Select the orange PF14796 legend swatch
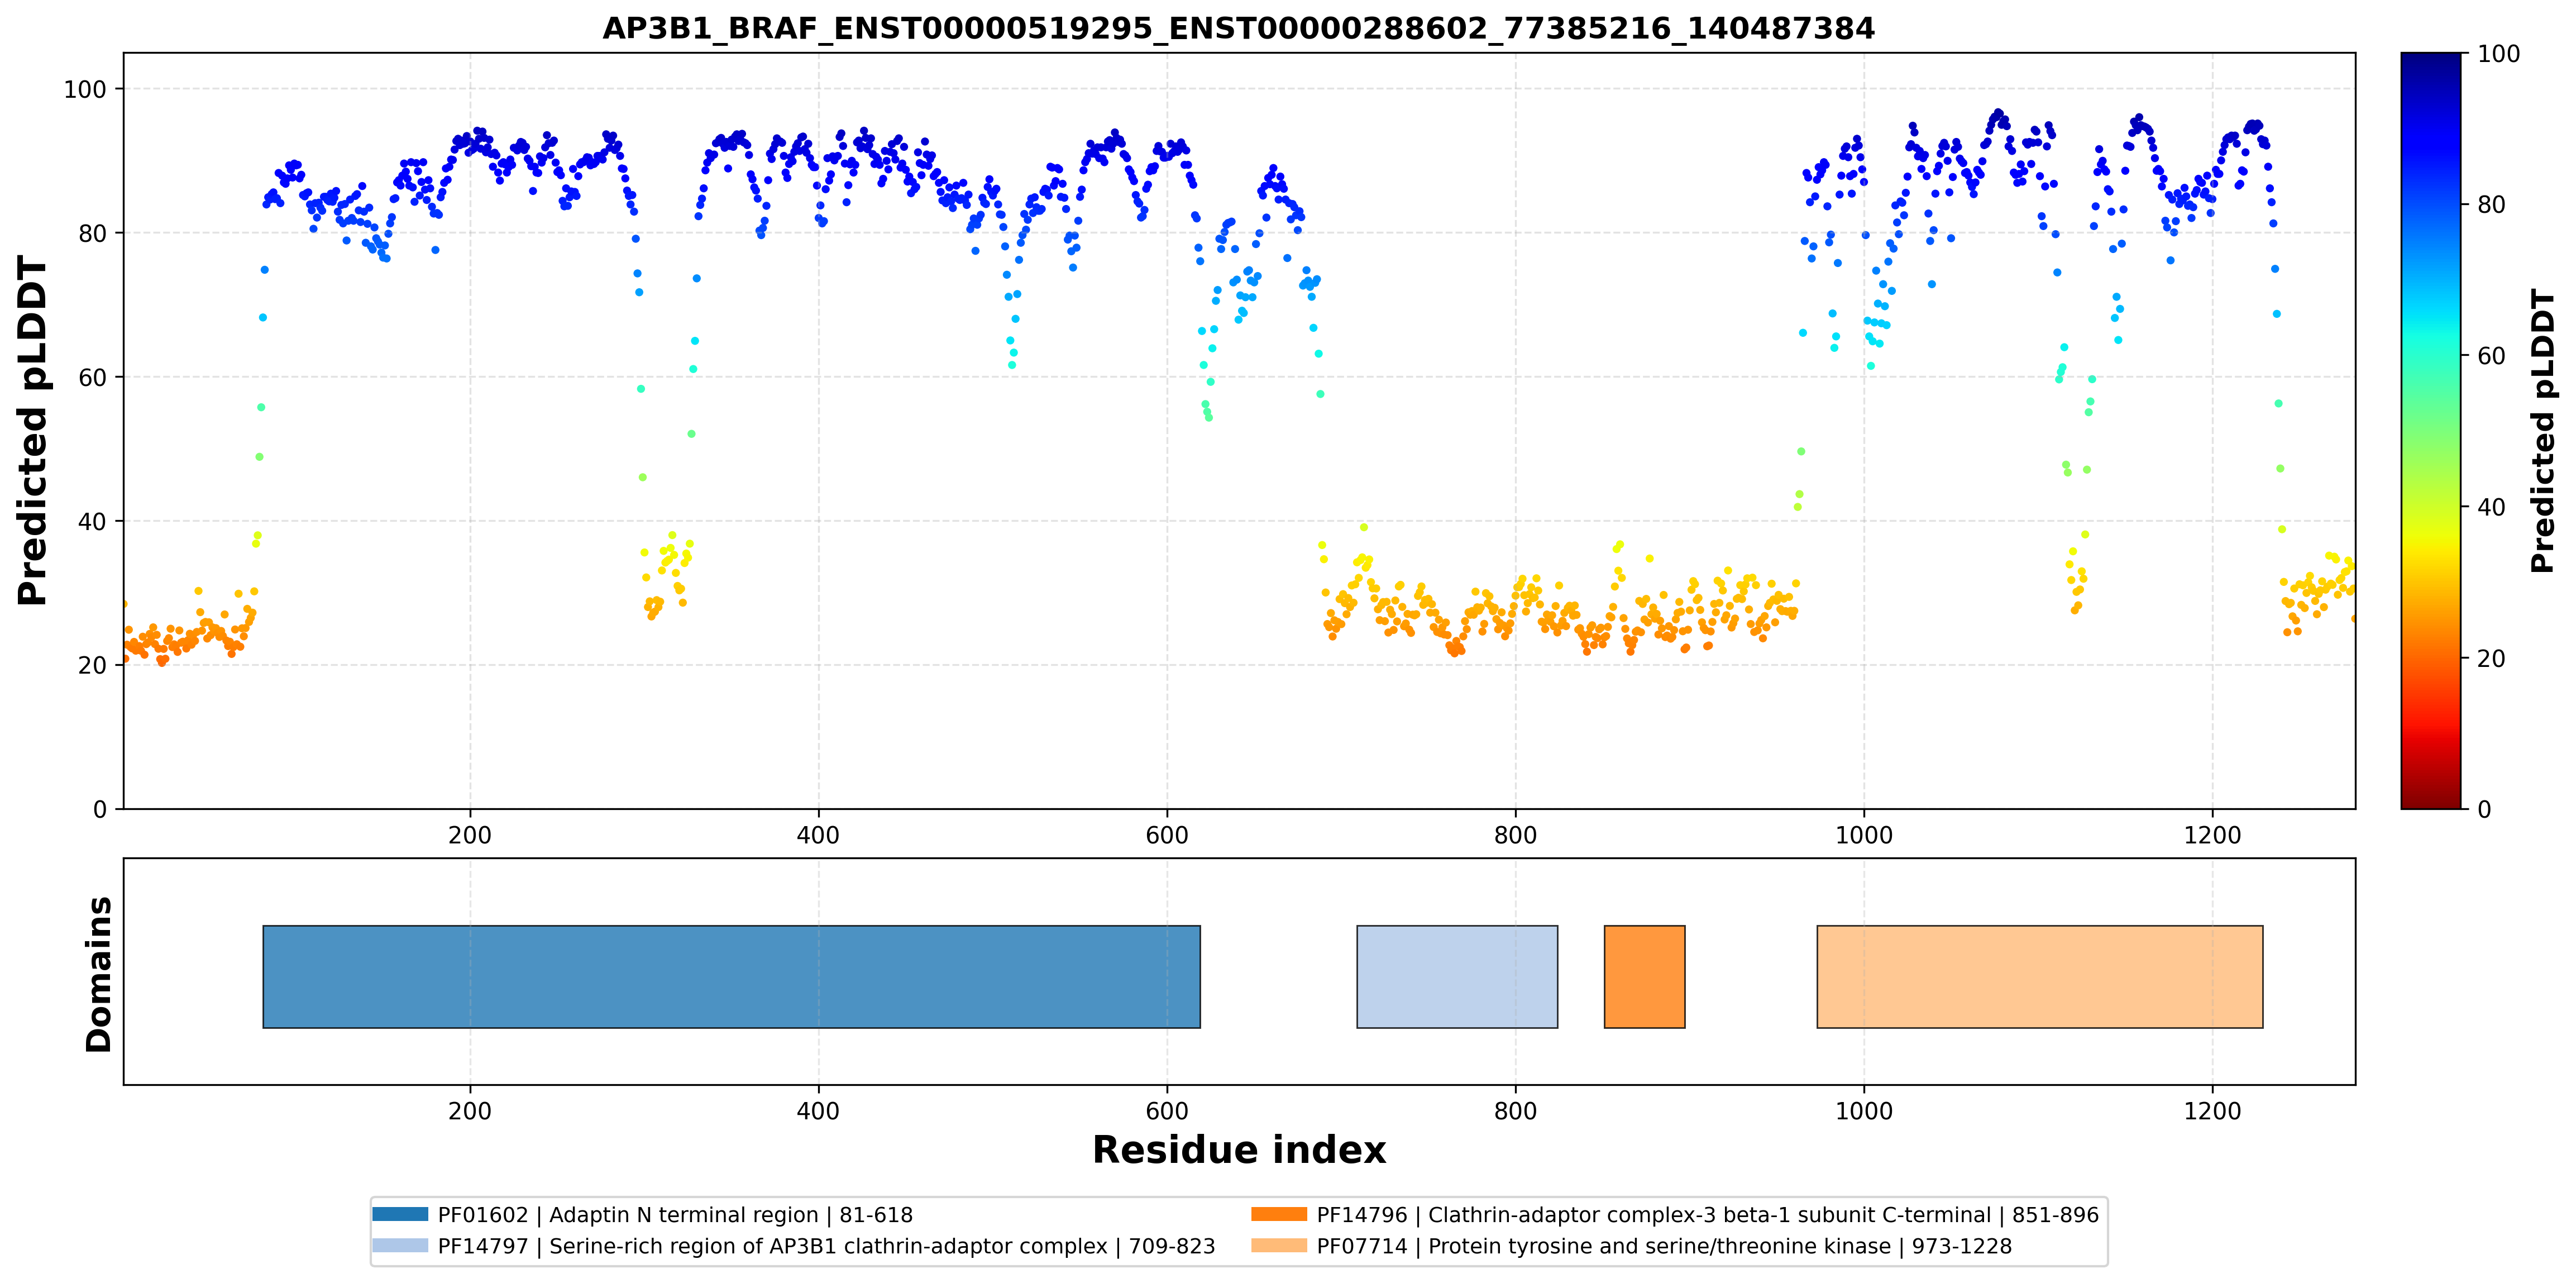This screenshot has height=1283, width=2576. (x=1279, y=1214)
